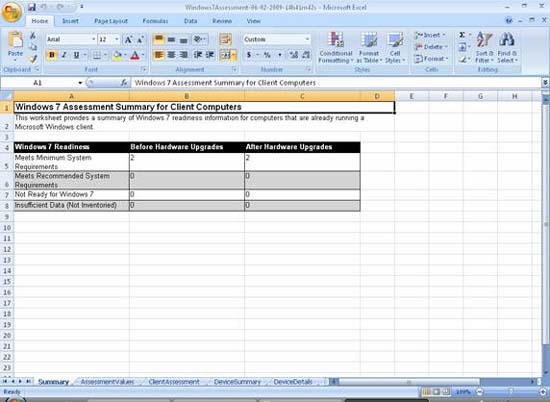The width and height of the screenshot is (550, 402).
Task: Click the Decrease Indent icon
Action: (198, 55)
